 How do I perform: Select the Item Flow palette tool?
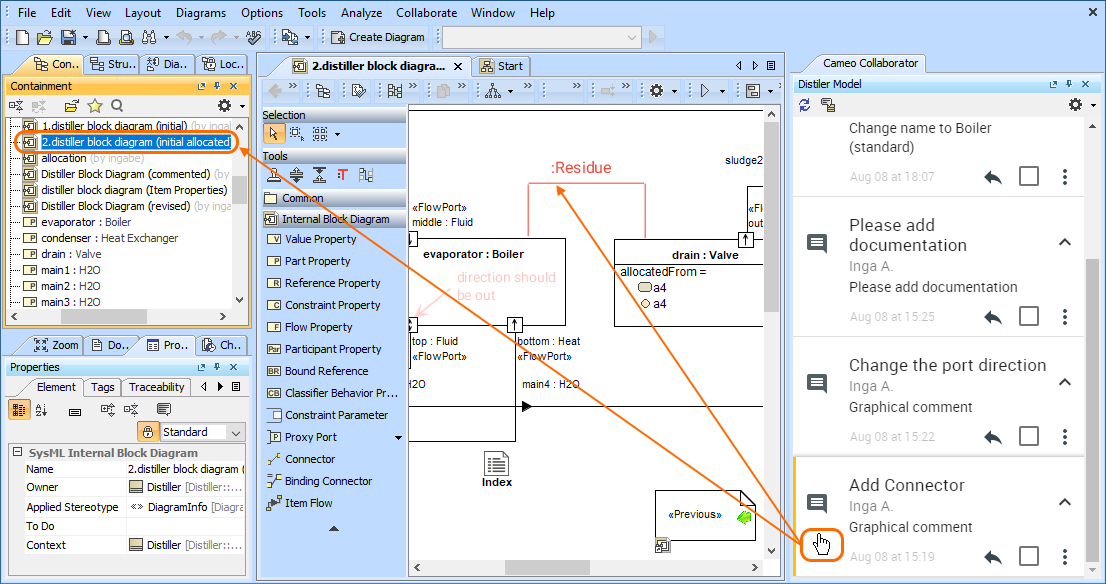(x=308, y=503)
